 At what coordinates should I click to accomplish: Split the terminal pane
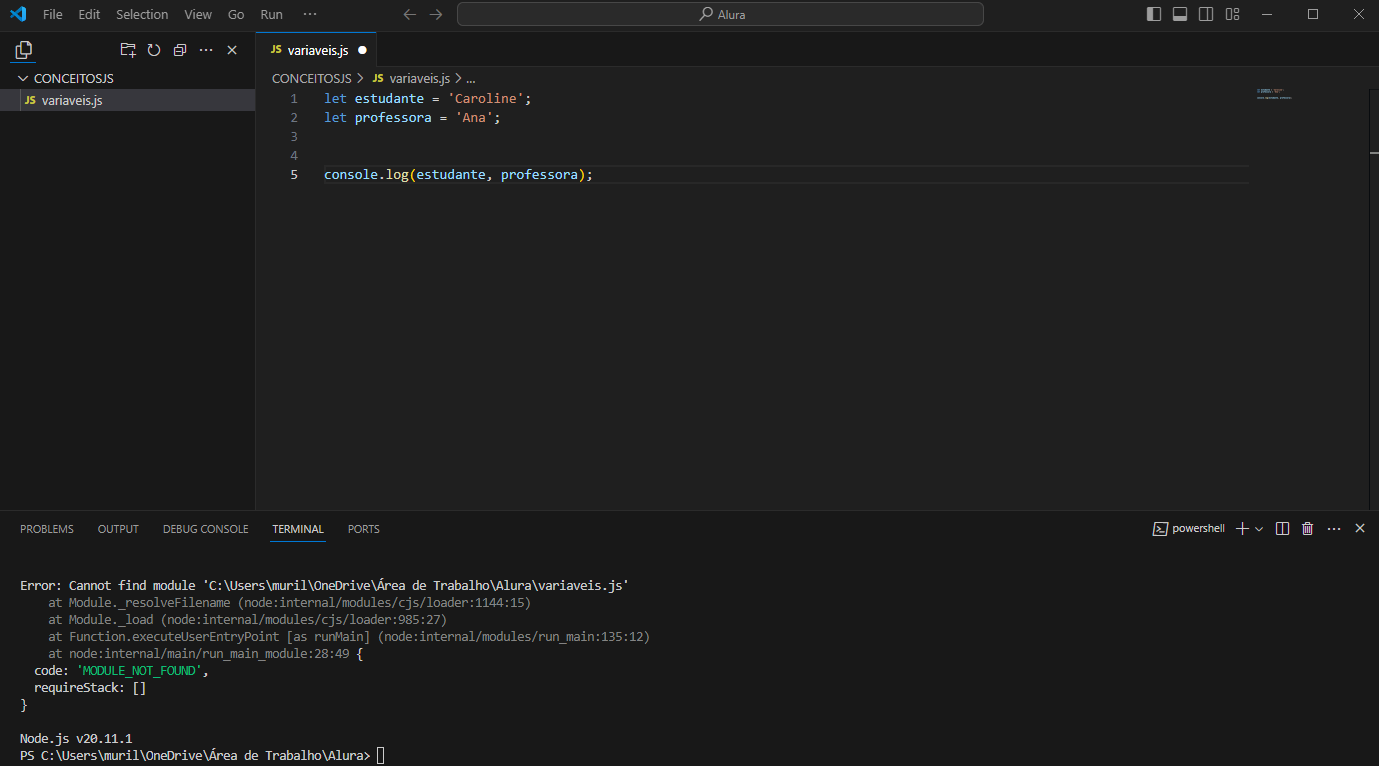tap(1282, 529)
